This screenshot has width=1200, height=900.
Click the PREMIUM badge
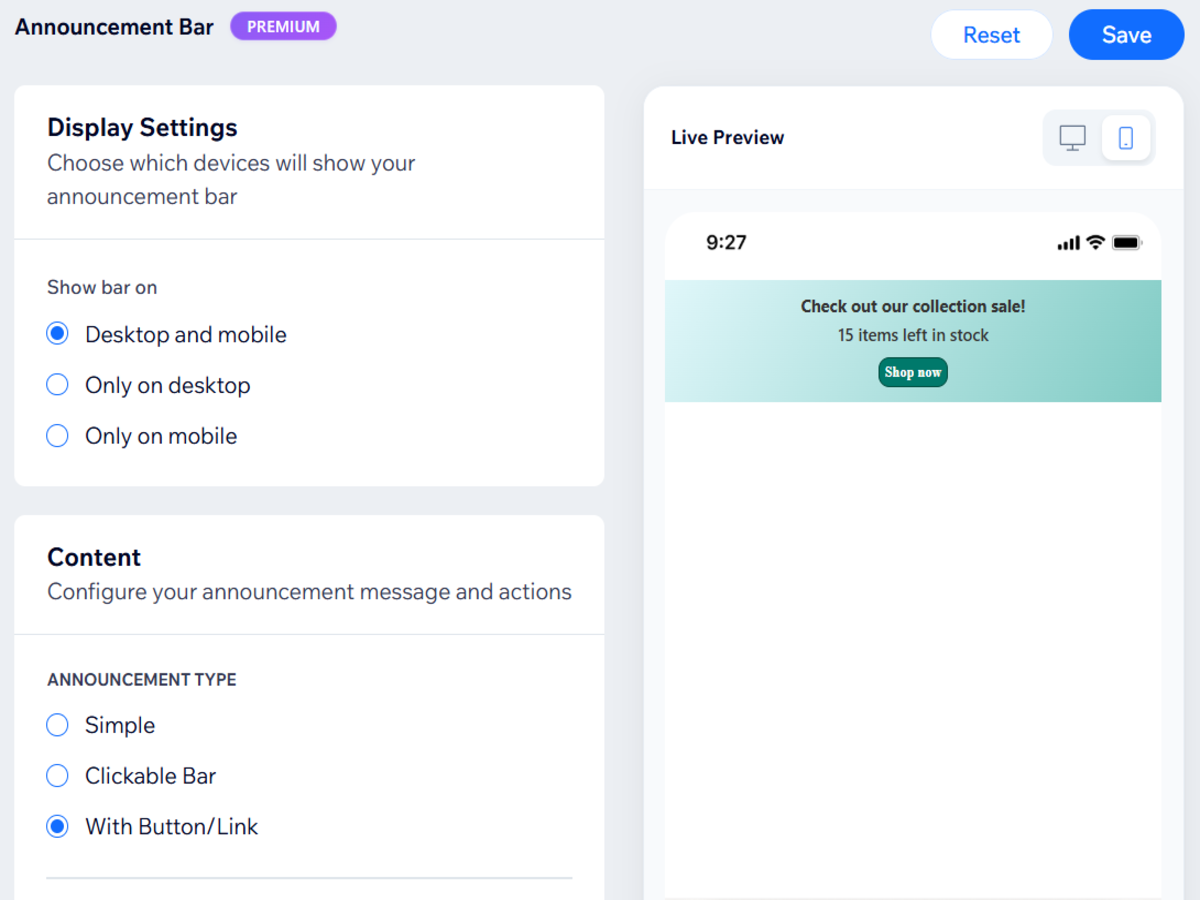(x=283, y=27)
